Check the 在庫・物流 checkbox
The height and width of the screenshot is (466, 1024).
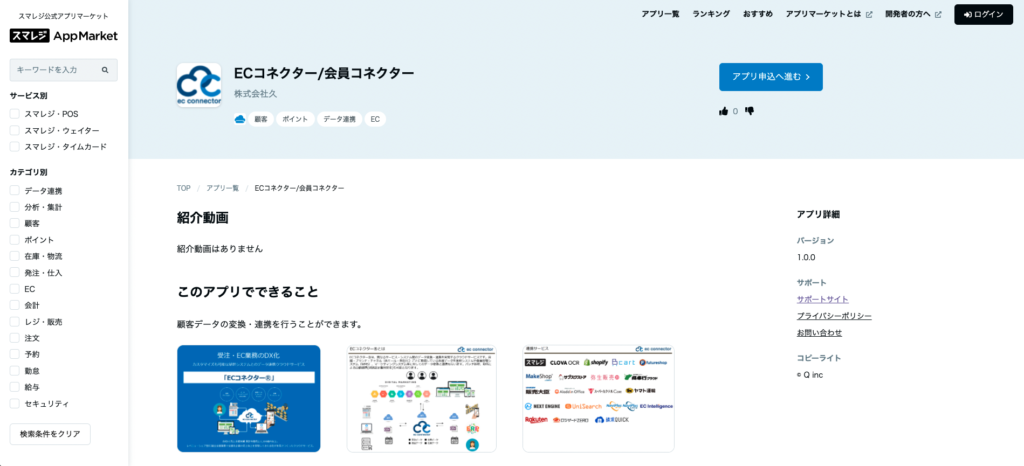(14, 256)
